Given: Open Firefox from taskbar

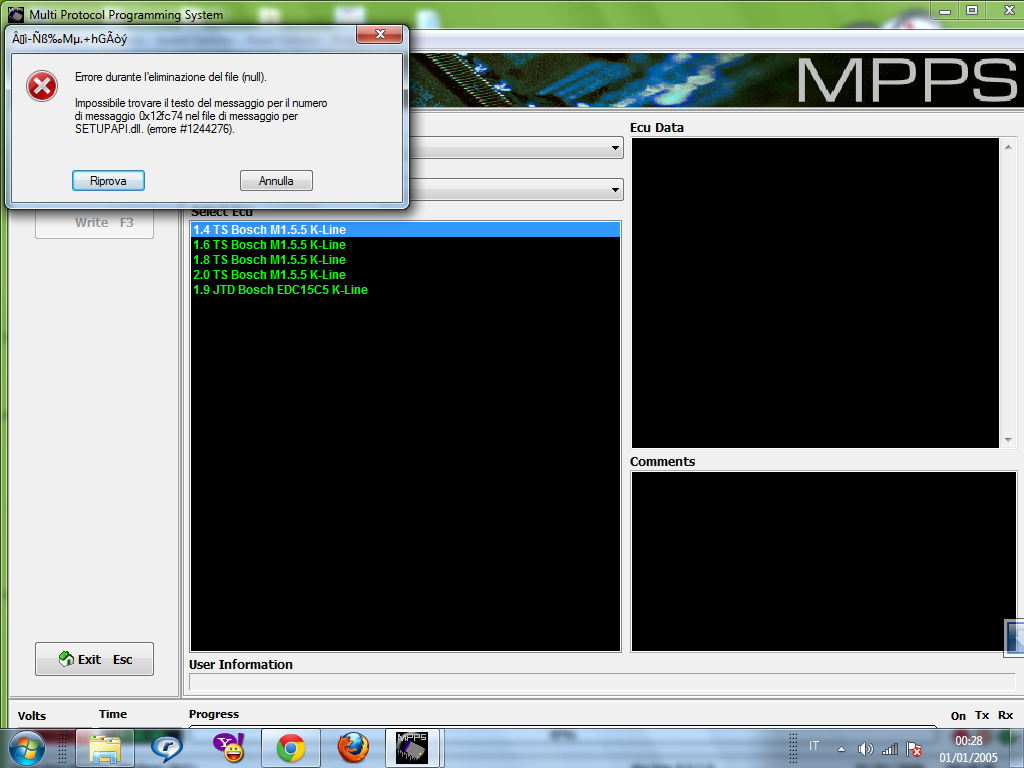Looking at the screenshot, I should [x=353, y=748].
